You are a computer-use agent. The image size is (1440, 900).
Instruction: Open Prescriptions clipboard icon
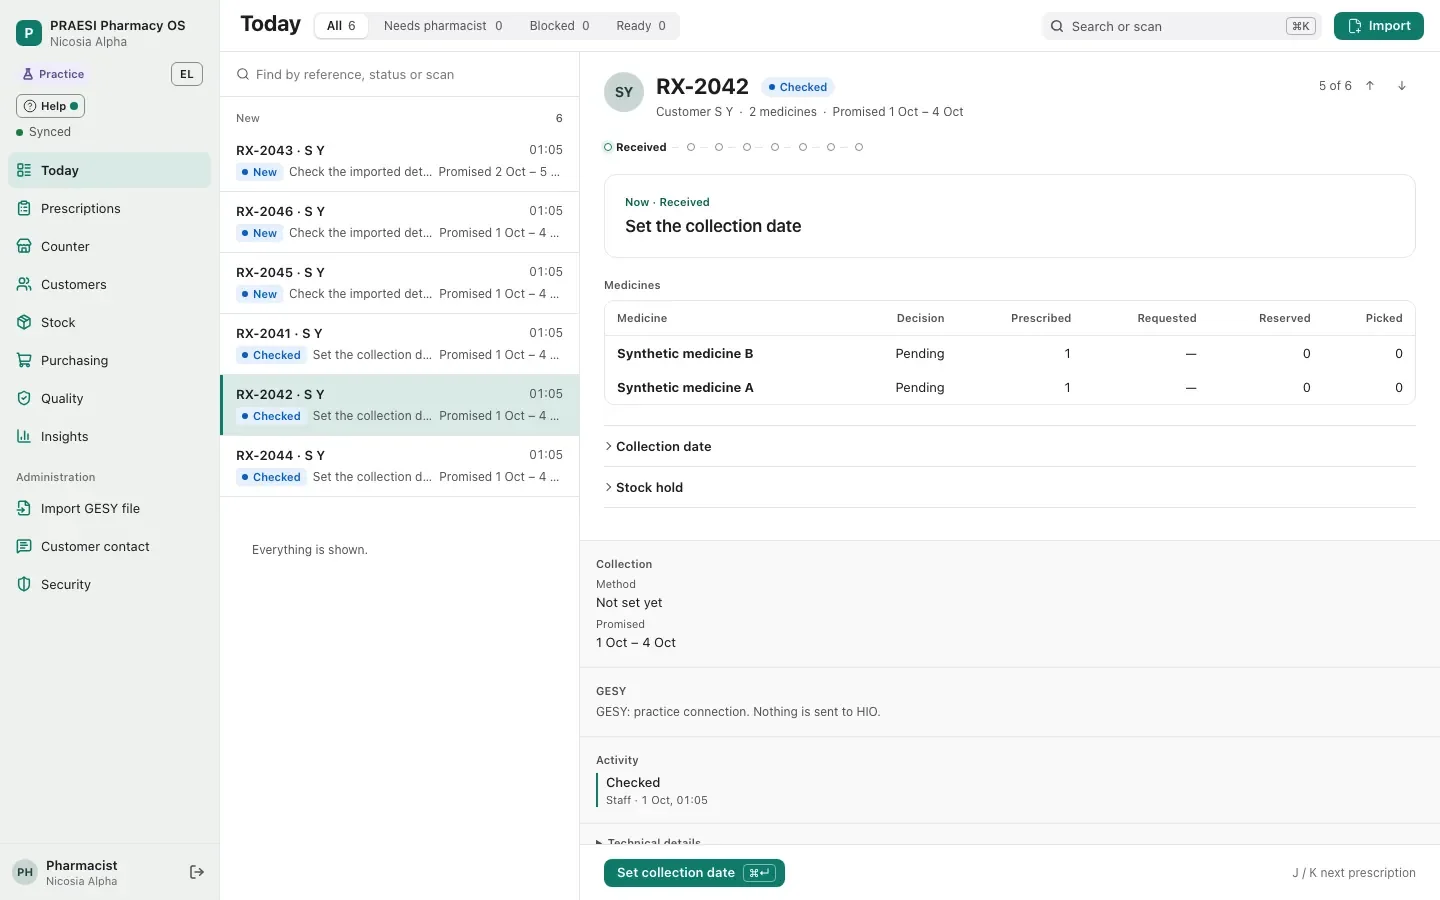click(24, 209)
